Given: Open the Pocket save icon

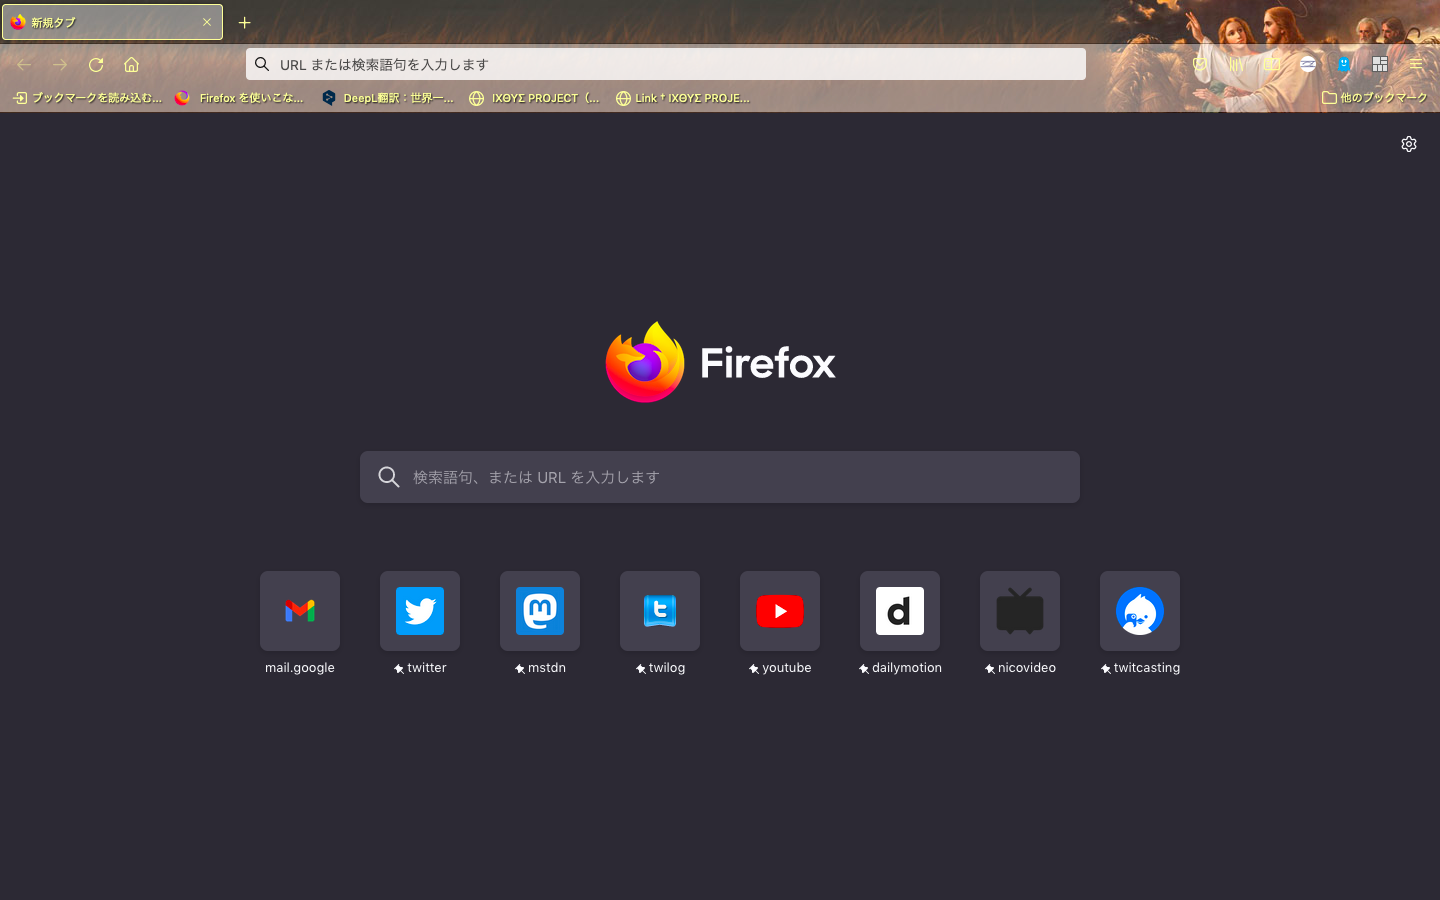Looking at the screenshot, I should (1200, 64).
